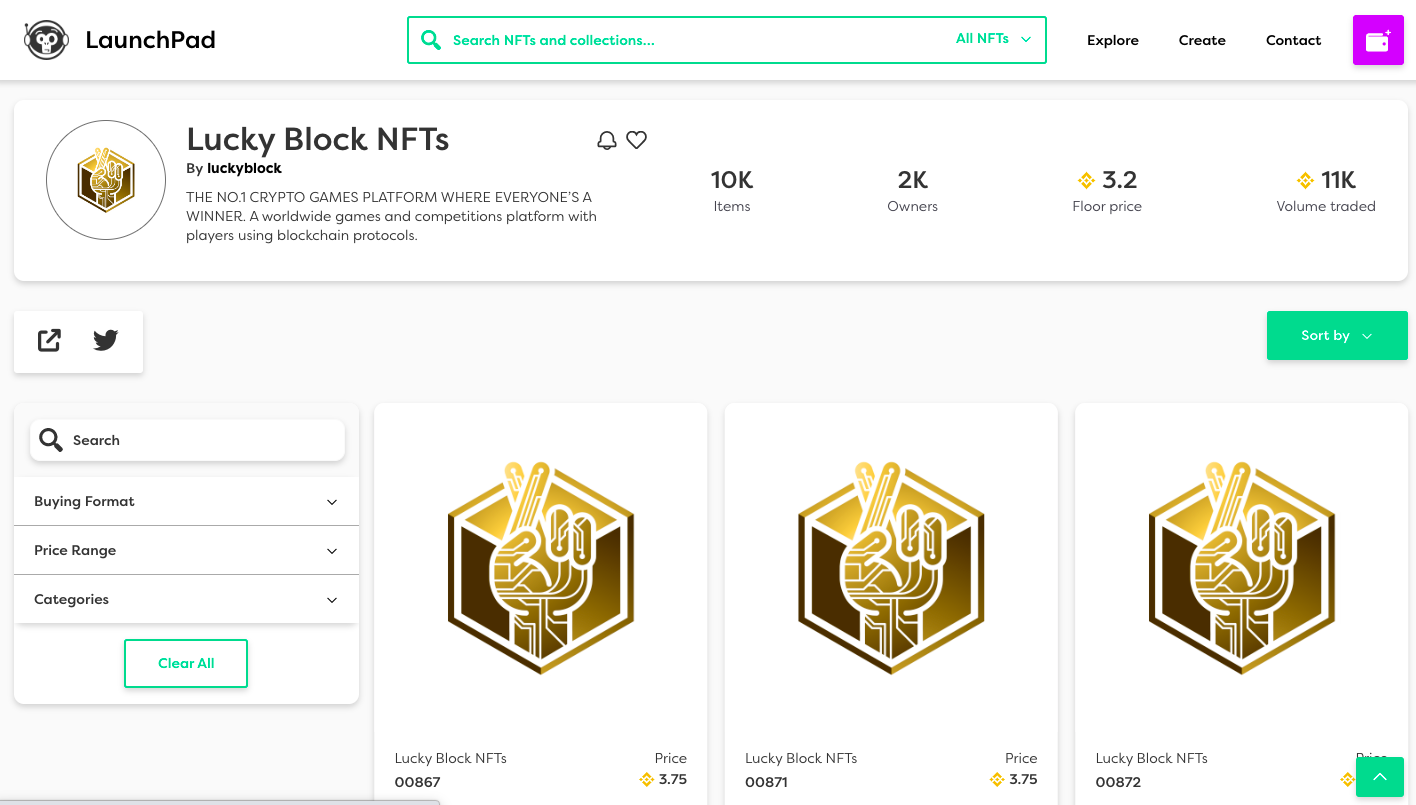The height and width of the screenshot is (805, 1416).
Task: Click the 2K Owners statistic
Action: coord(913,191)
